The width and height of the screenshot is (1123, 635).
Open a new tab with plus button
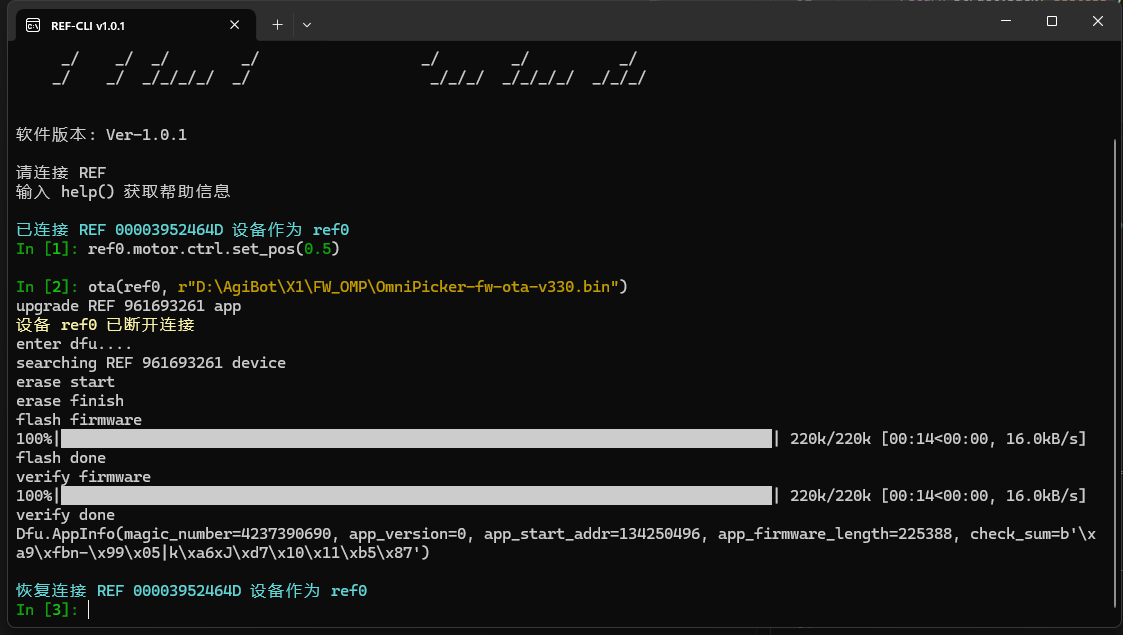point(277,24)
